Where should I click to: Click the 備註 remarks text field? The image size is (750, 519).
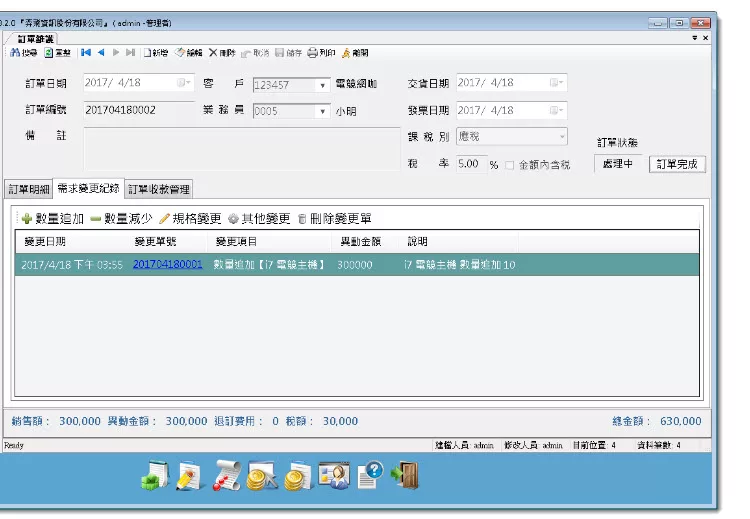(x=240, y=150)
